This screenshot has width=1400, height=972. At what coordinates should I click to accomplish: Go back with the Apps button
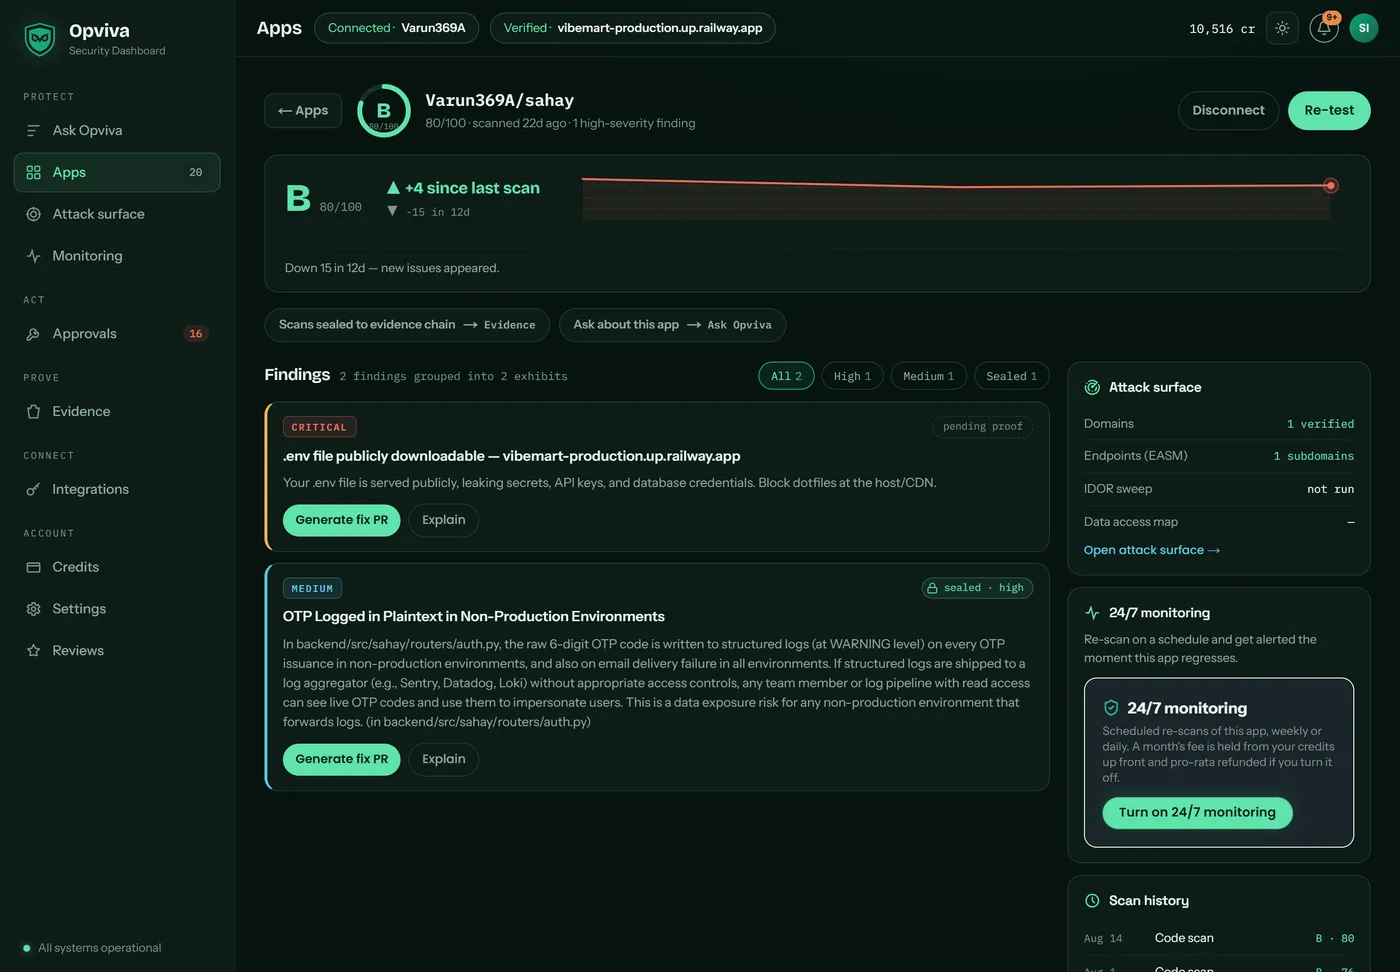(x=303, y=111)
